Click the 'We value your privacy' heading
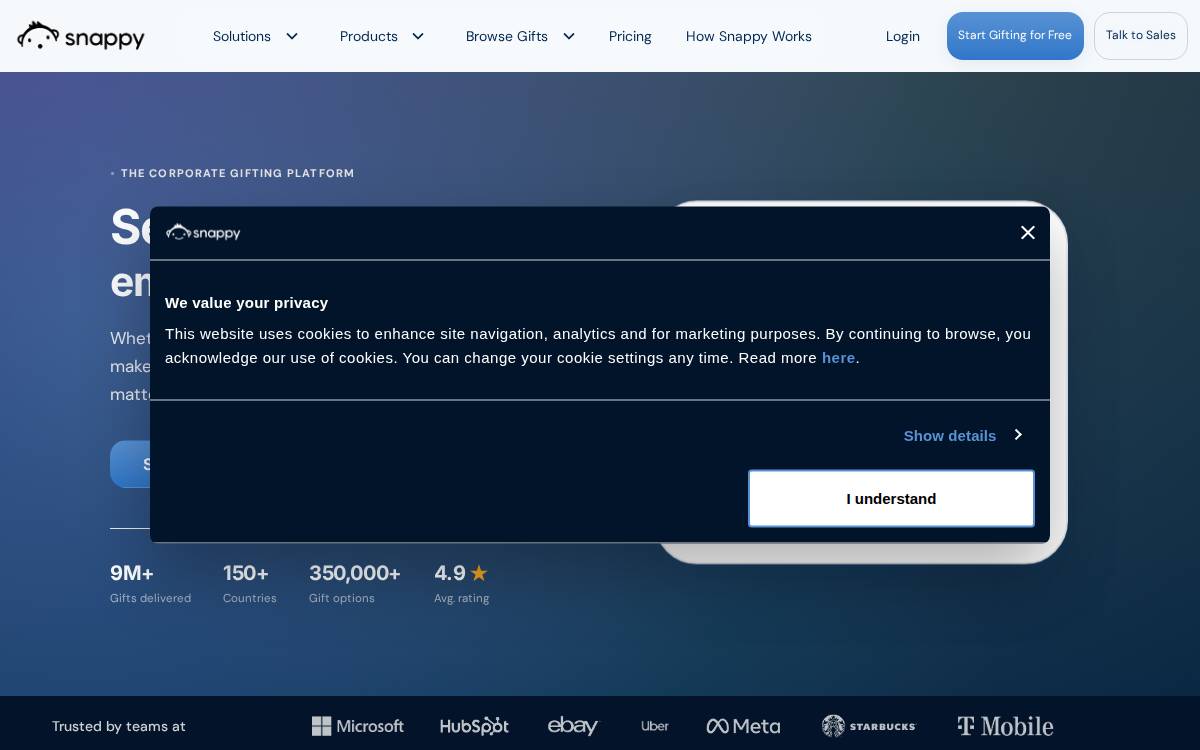The height and width of the screenshot is (750, 1200). [246, 302]
